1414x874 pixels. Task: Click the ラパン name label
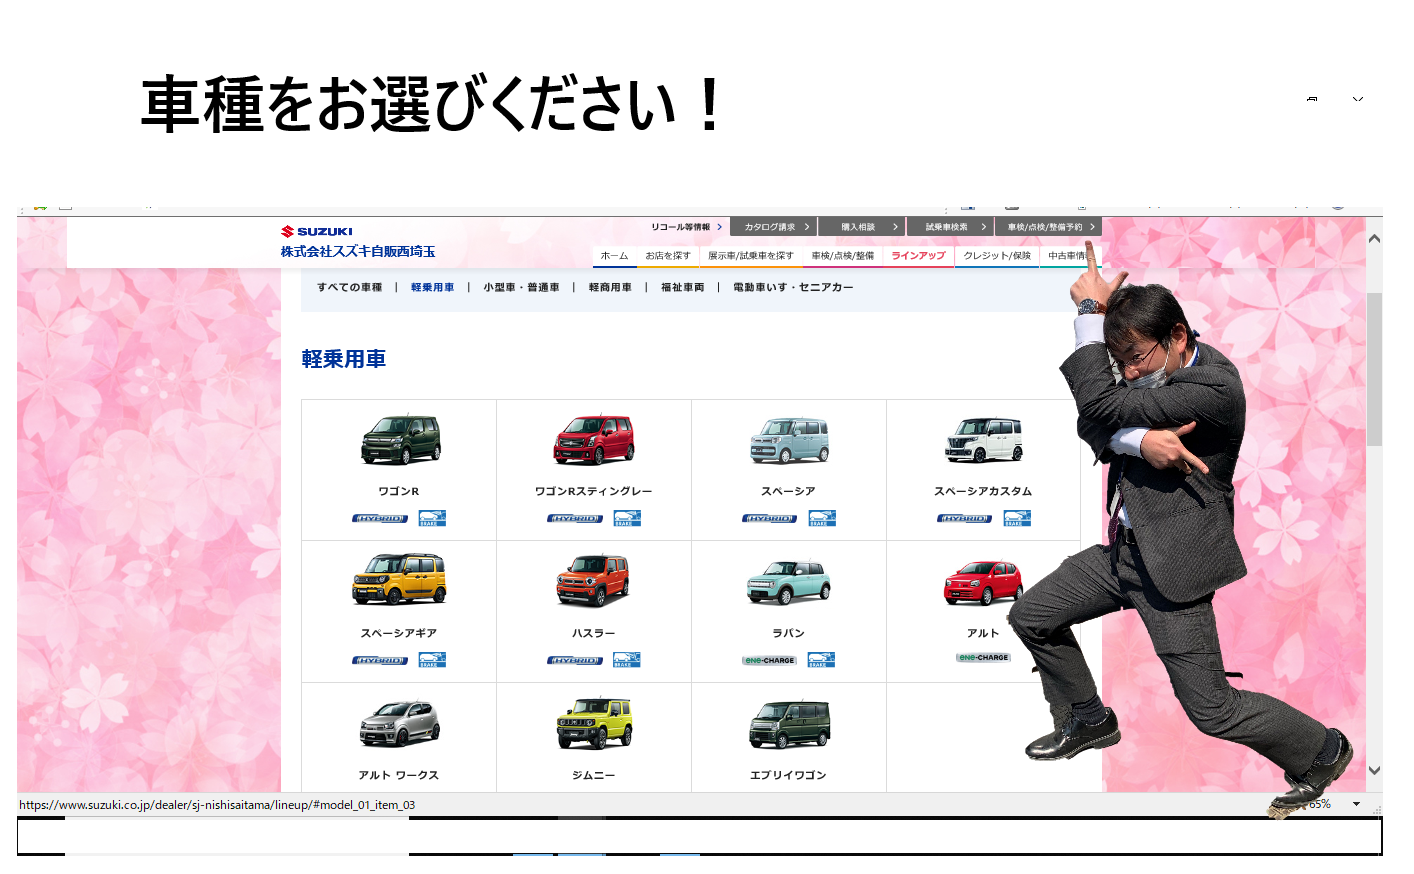pyautogui.click(x=789, y=633)
